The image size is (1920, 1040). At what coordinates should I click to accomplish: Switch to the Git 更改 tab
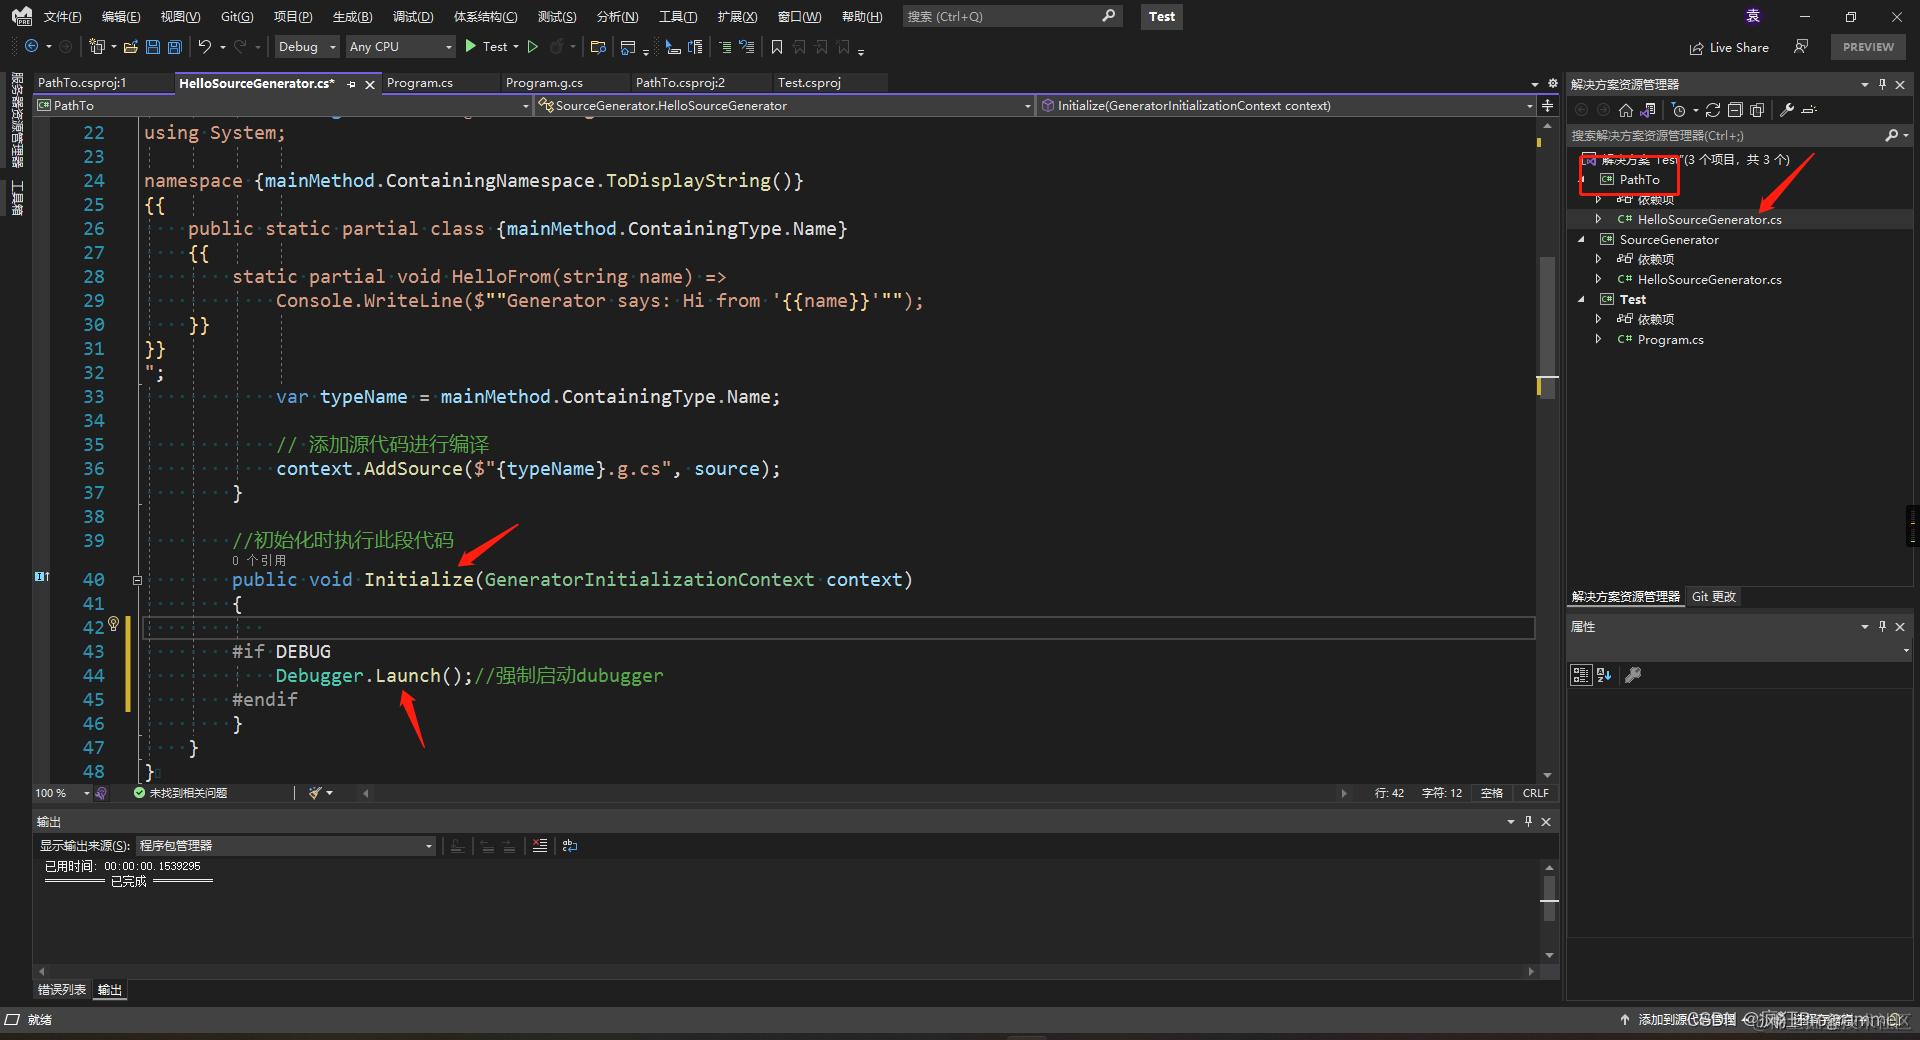[x=1714, y=597]
